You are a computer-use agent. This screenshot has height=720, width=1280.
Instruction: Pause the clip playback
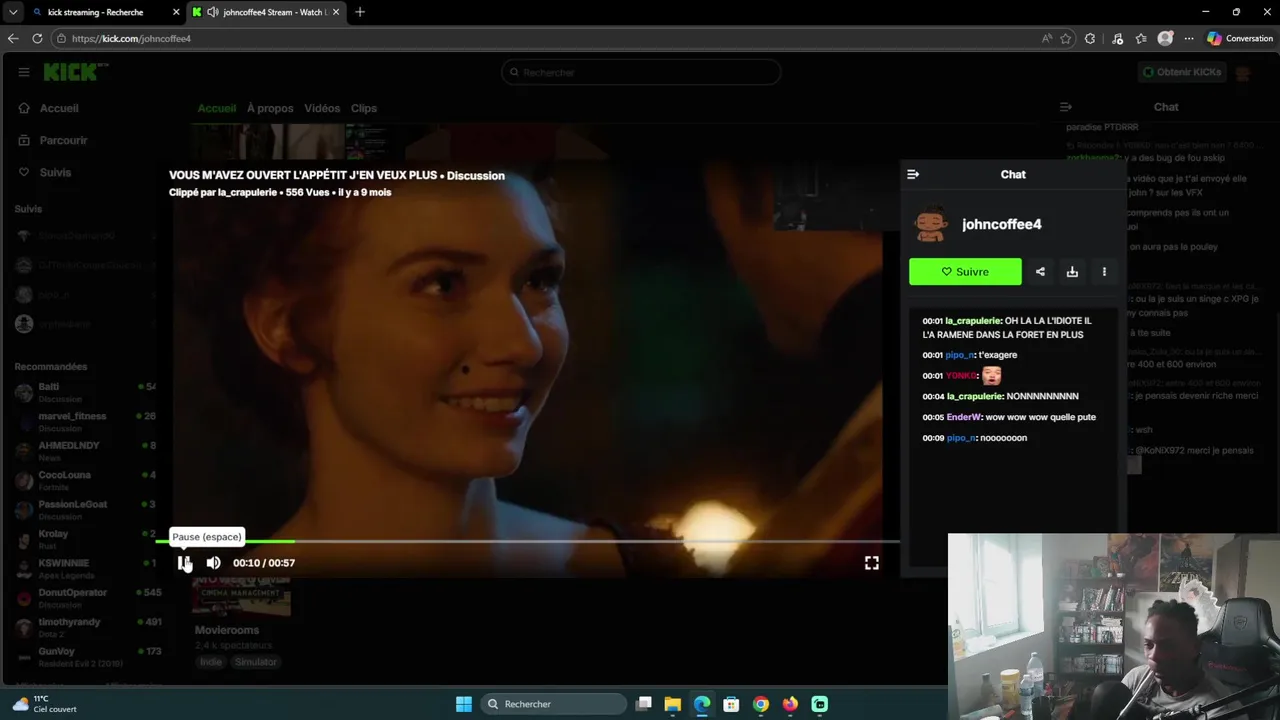[x=184, y=563]
